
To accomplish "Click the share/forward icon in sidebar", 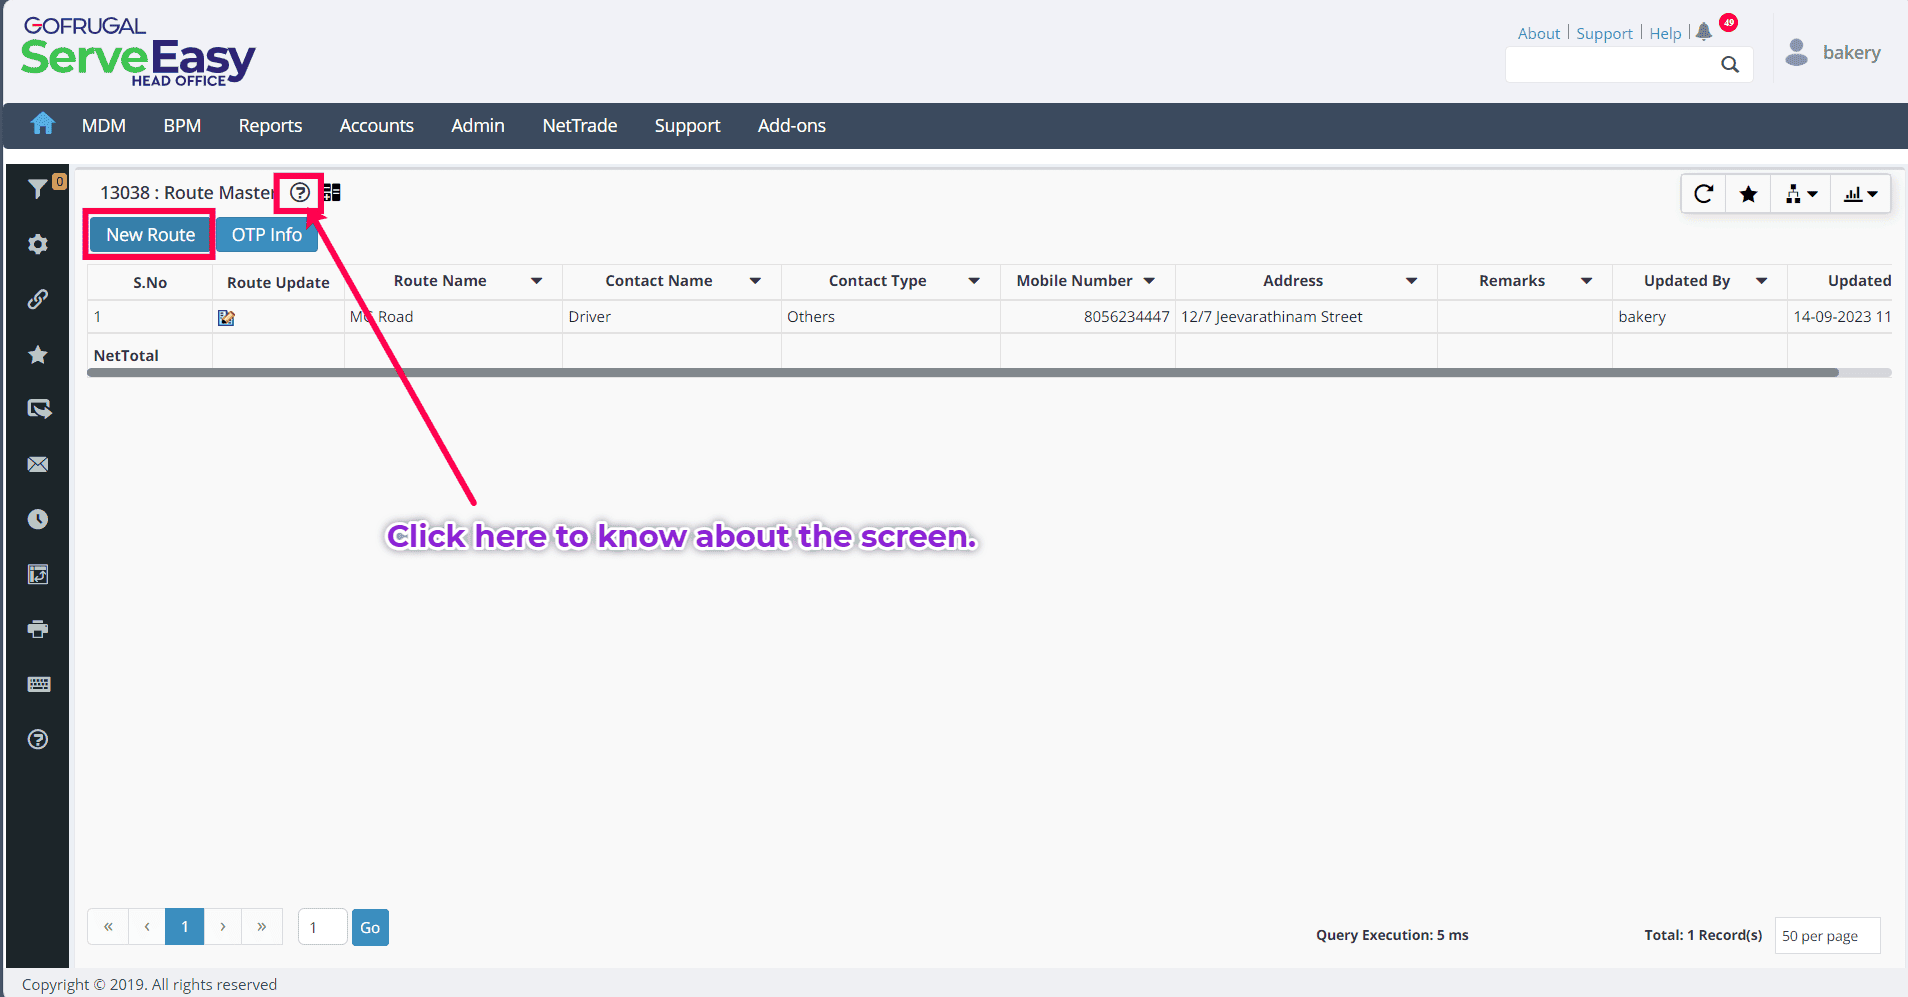I will coord(39,409).
